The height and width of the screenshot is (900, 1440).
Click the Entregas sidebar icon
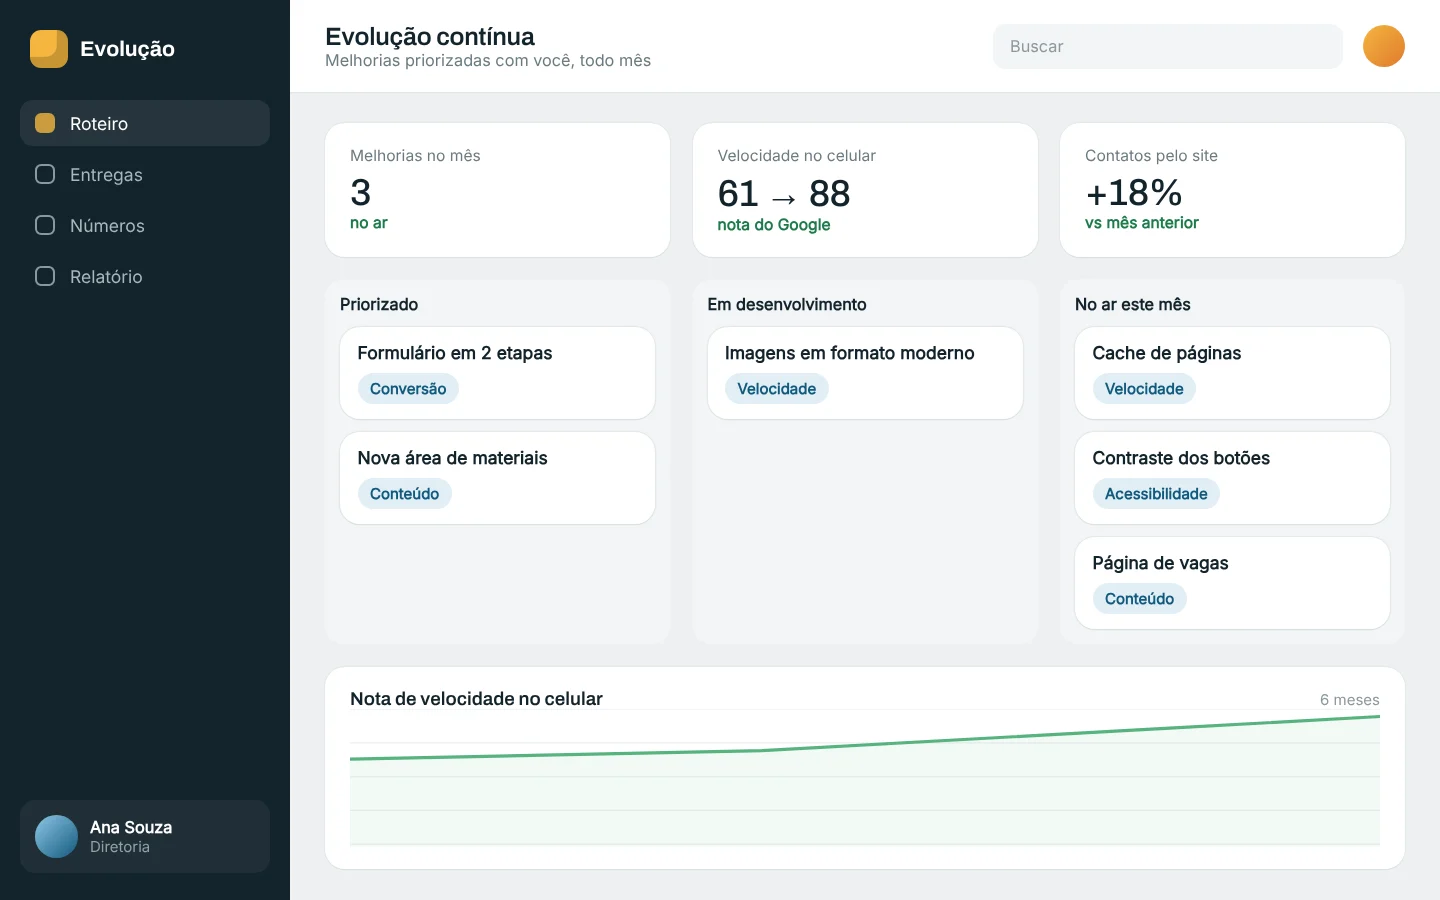click(x=45, y=174)
